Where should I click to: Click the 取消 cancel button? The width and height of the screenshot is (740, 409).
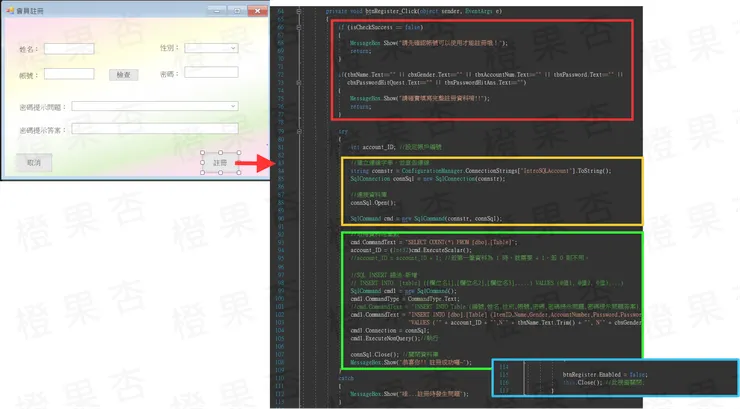click(x=34, y=163)
